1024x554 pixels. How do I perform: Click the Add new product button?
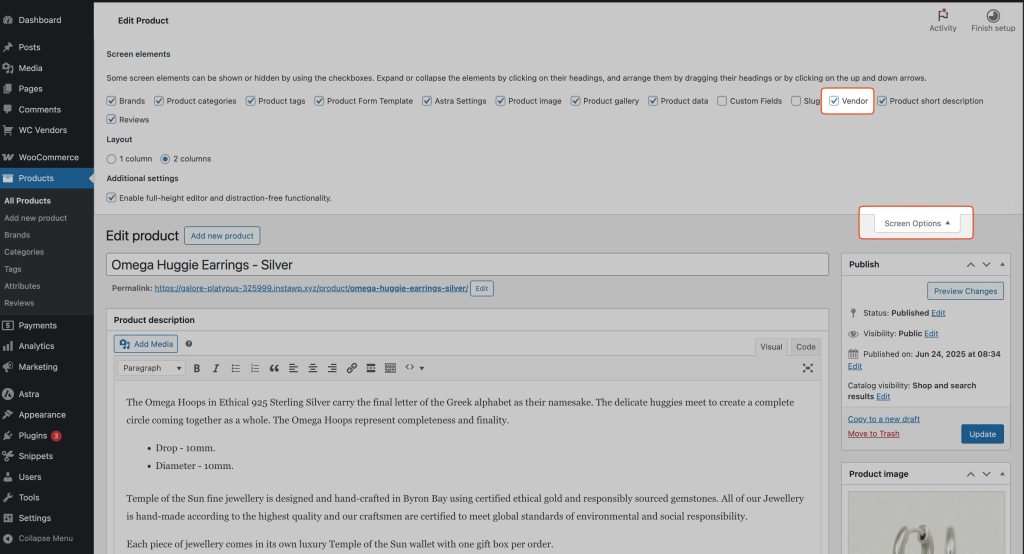(222, 235)
